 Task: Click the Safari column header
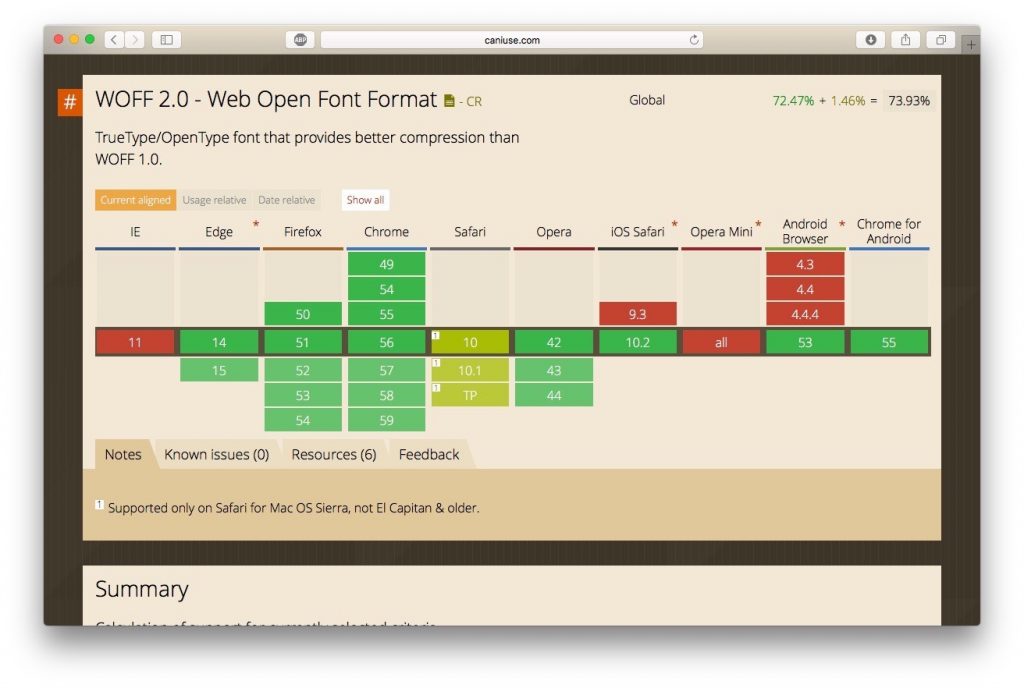(470, 232)
